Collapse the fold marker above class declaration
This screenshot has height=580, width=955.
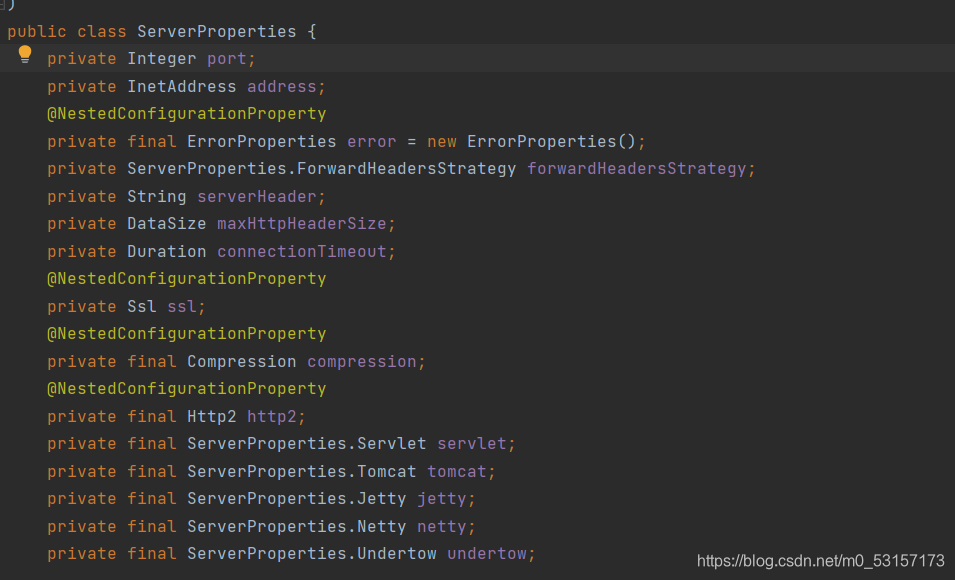click(x=2, y=4)
